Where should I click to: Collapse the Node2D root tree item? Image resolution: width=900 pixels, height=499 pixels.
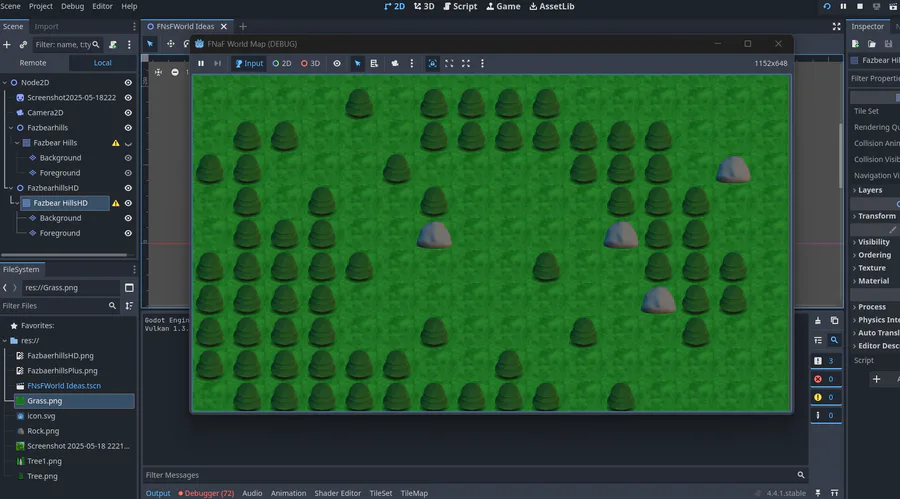pyautogui.click(x=5, y=83)
